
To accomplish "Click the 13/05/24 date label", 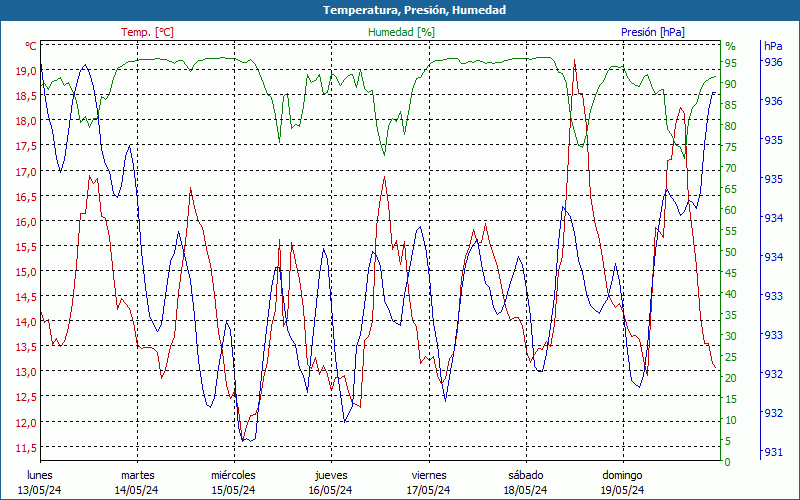I will [x=40, y=490].
